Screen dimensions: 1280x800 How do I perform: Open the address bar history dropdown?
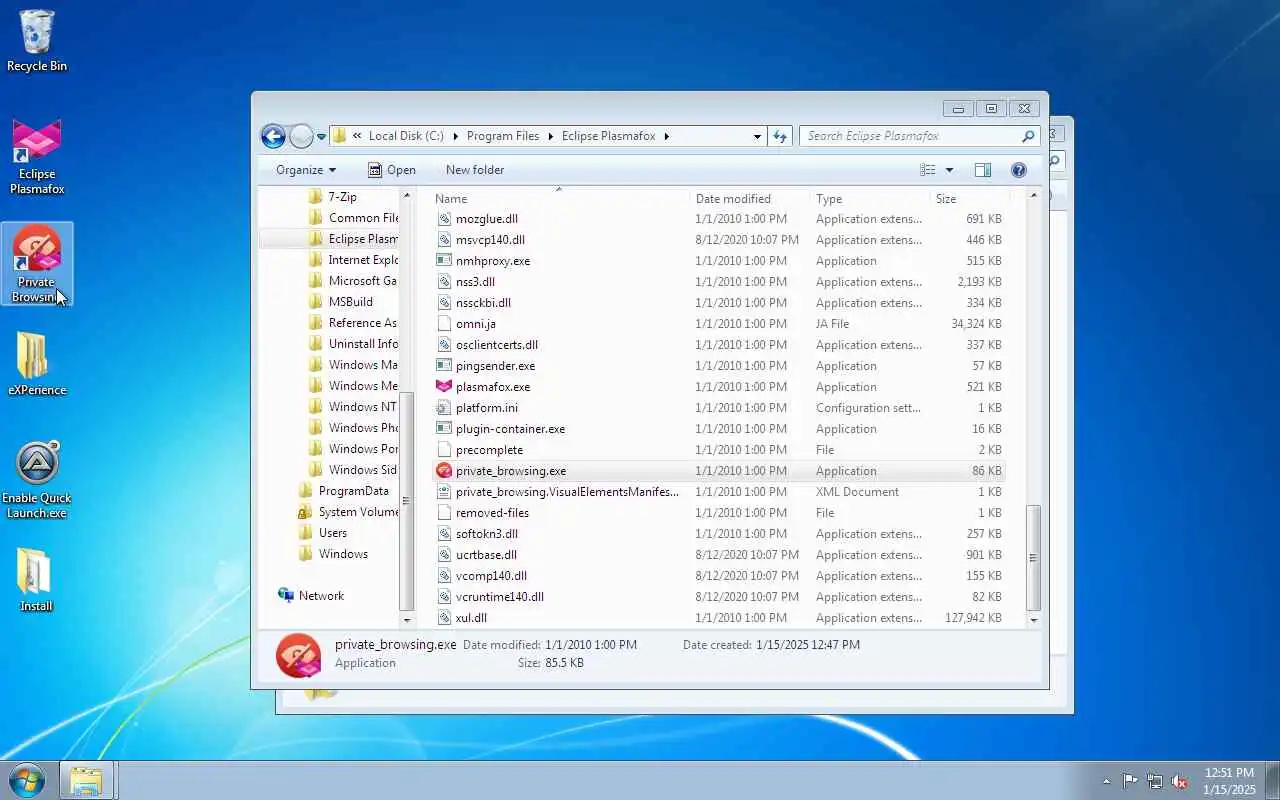coord(757,136)
